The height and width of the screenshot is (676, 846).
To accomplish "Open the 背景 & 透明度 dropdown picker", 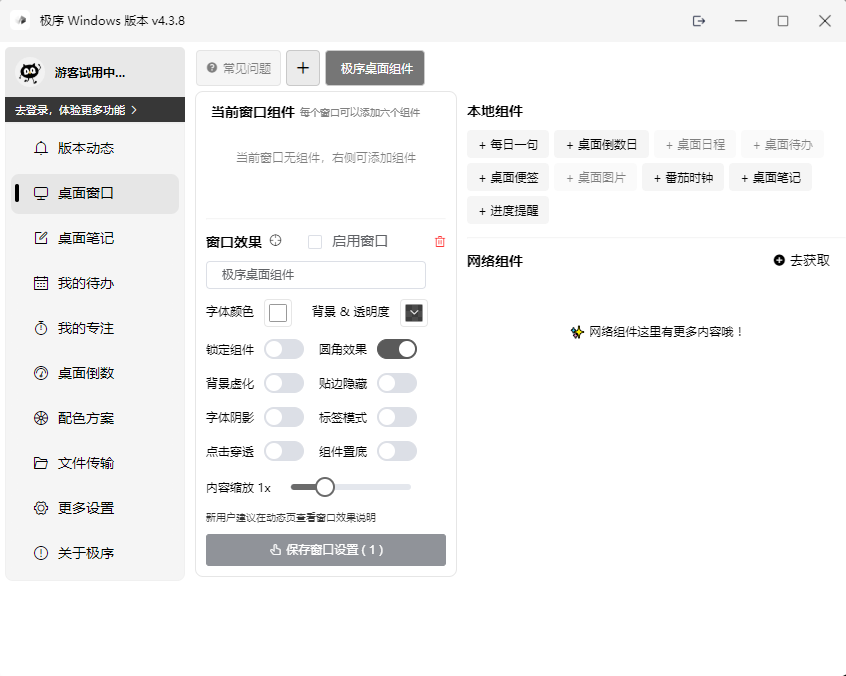I will pyautogui.click(x=414, y=313).
